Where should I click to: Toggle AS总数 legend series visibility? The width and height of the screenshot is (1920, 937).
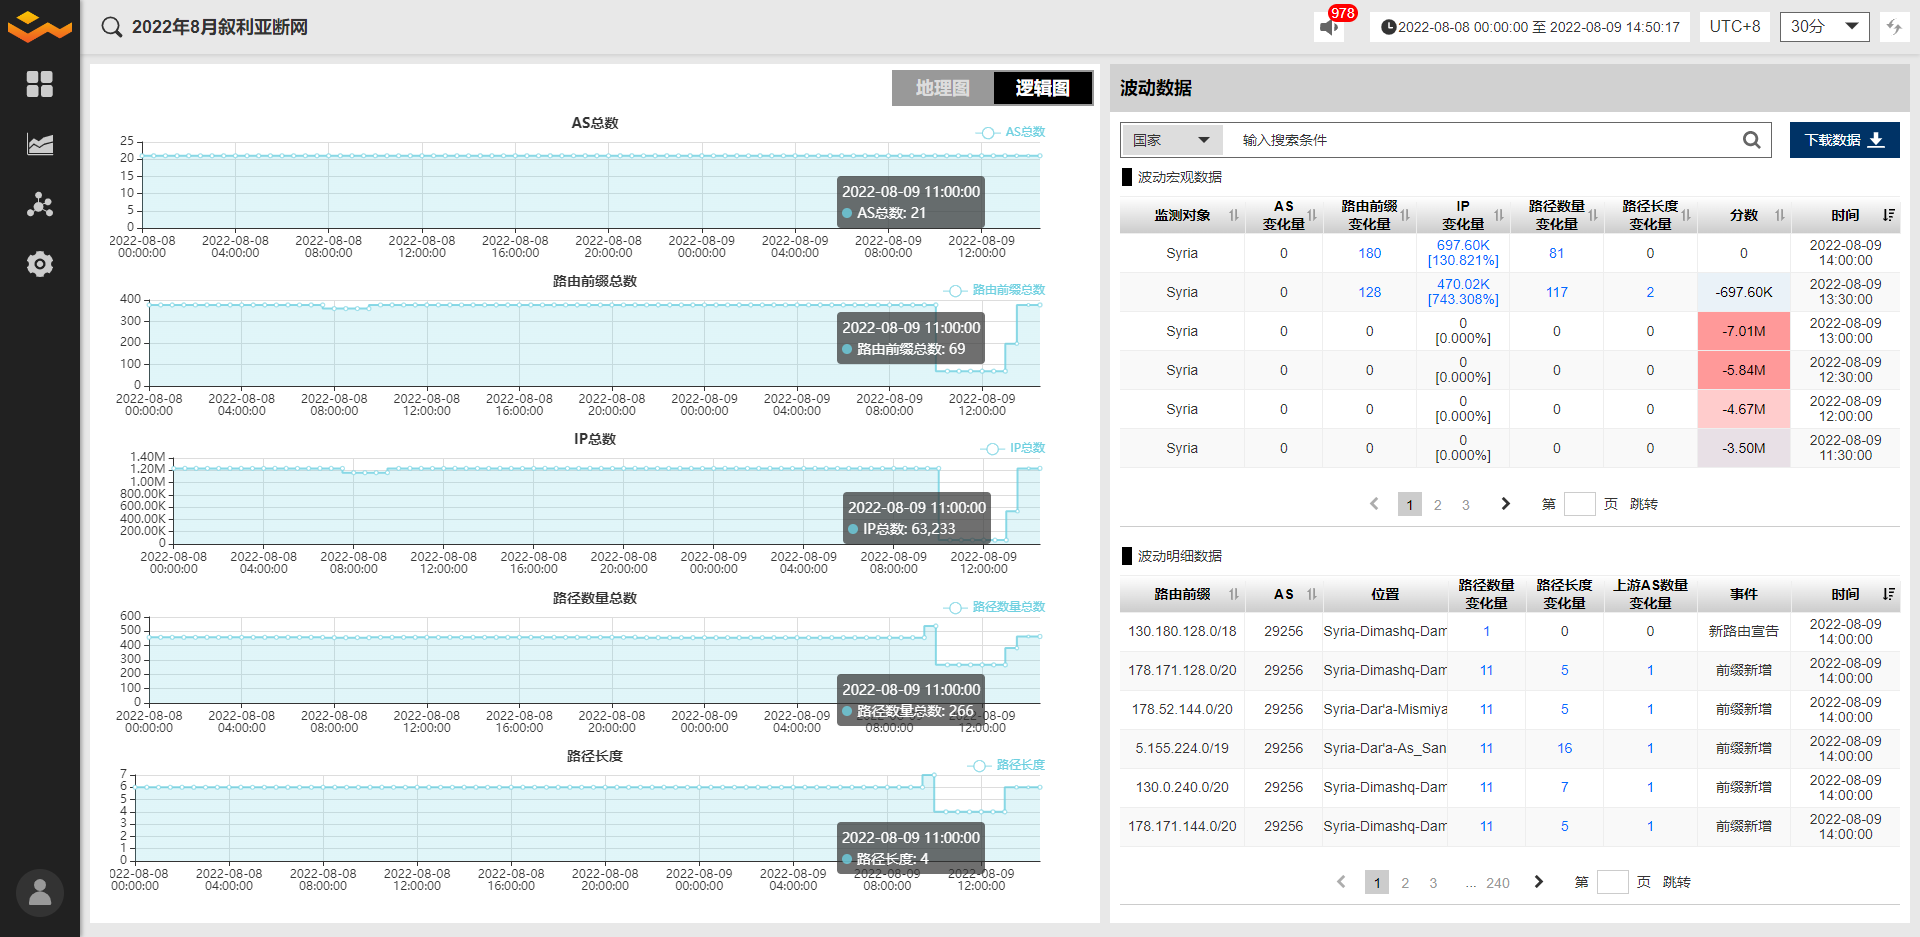tap(1010, 132)
